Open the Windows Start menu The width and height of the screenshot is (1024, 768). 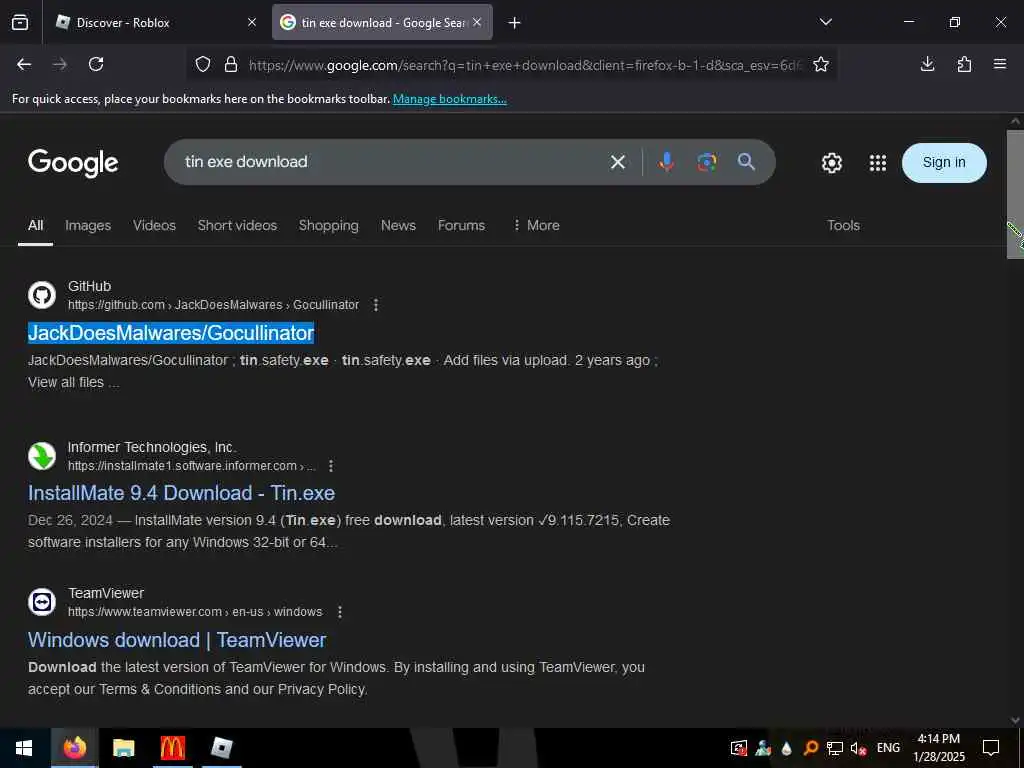click(24, 748)
